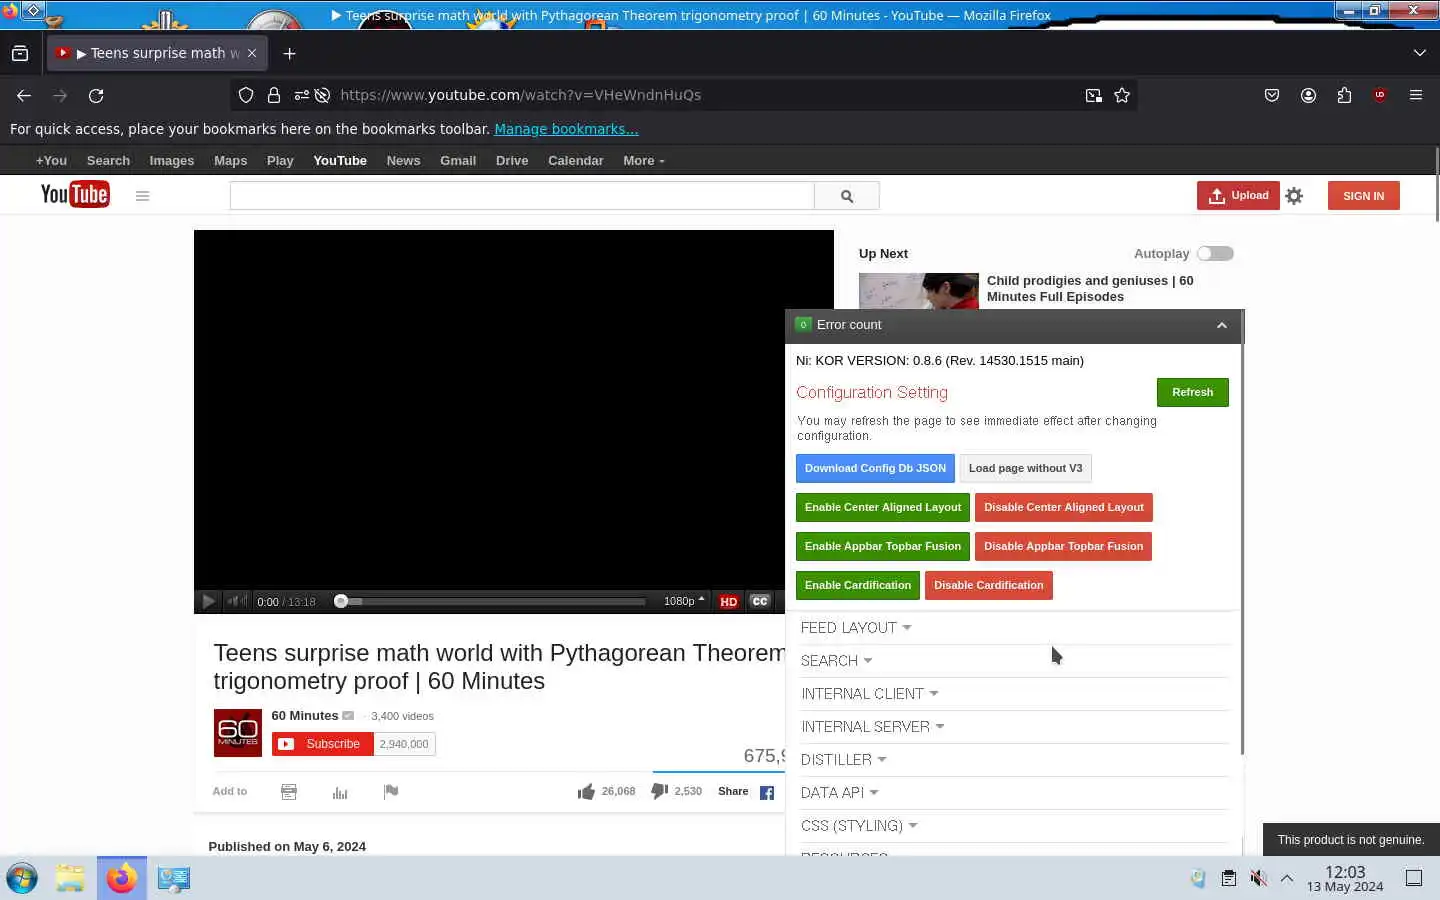
Task: Mute the video with the speaker icon
Action: tap(237, 601)
